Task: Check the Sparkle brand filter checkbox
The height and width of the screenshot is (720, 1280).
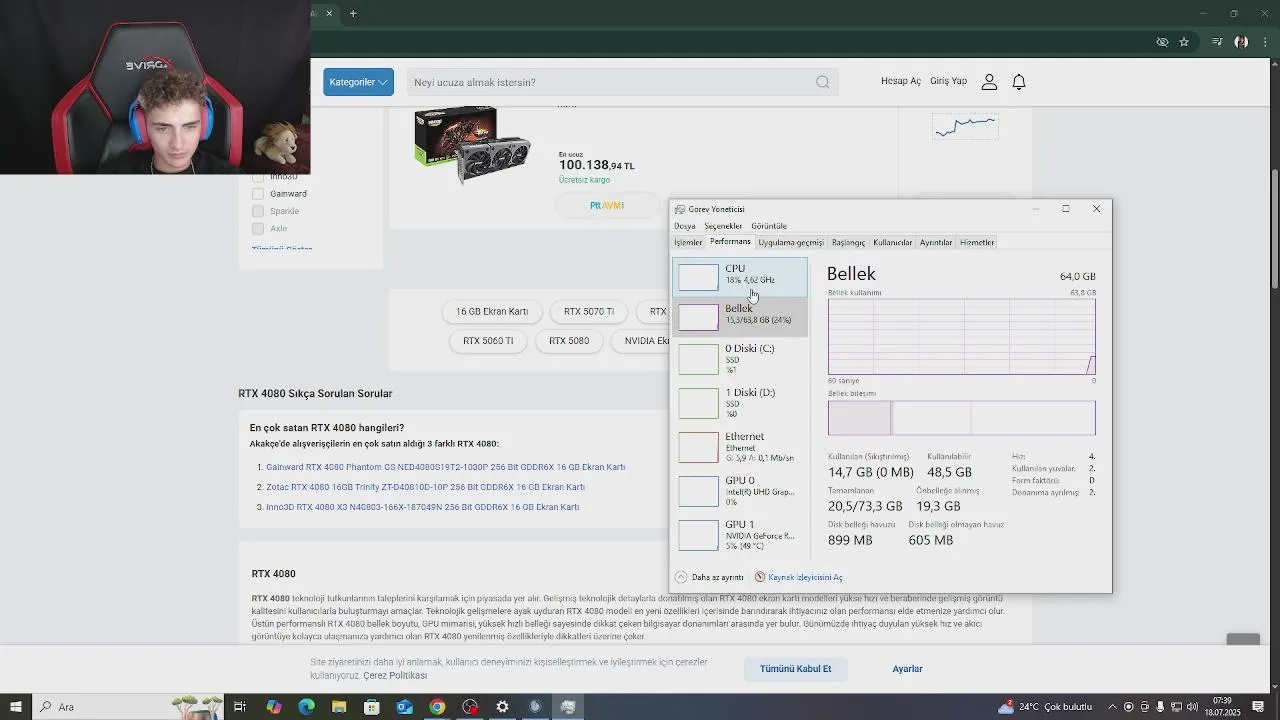Action: (x=258, y=211)
